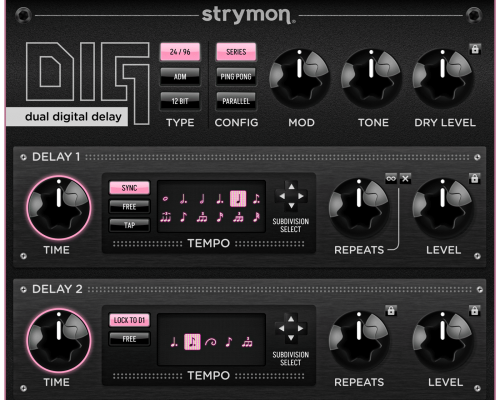Select sixteenth note in Delay 1 tempo

[220, 217]
